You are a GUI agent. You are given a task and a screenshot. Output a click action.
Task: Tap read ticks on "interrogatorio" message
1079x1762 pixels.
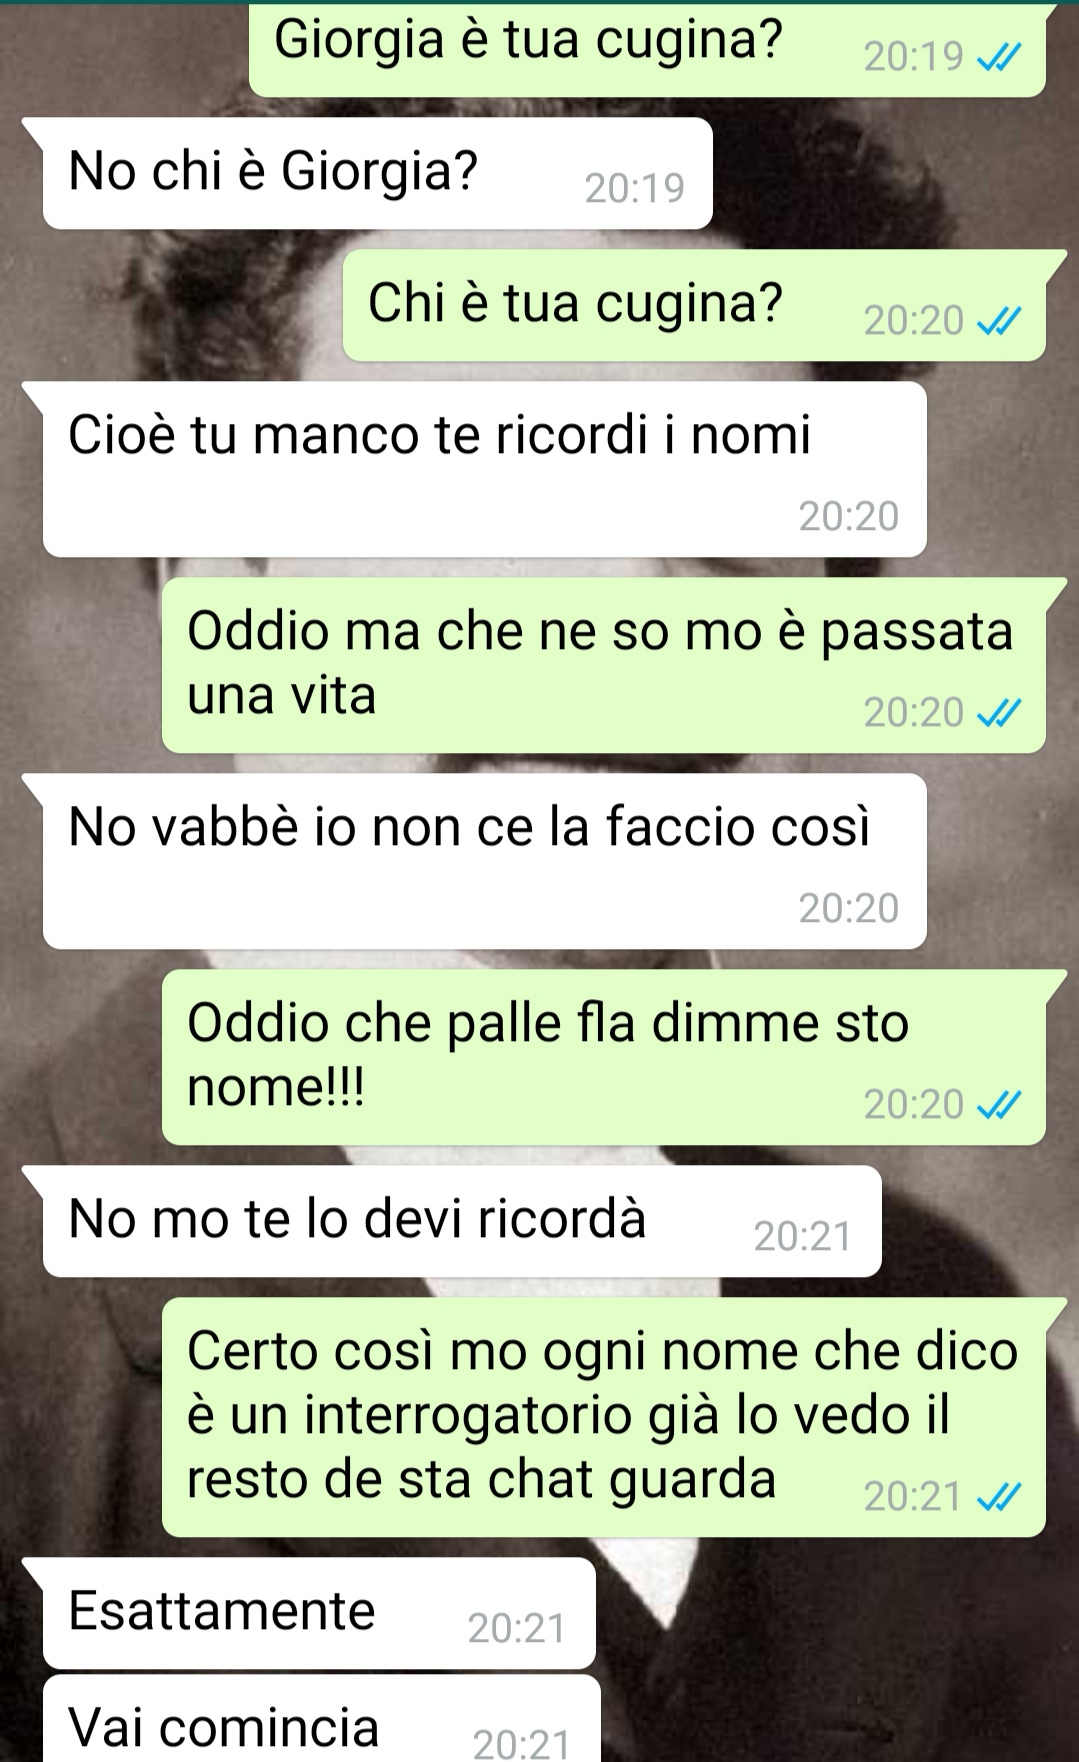pyautogui.click(x=999, y=1499)
